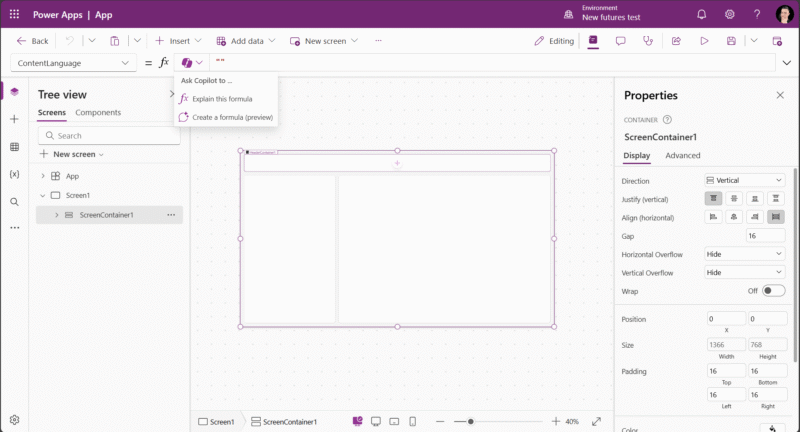800x432 pixels.
Task: Switch to the Components tab
Action: [98, 113]
